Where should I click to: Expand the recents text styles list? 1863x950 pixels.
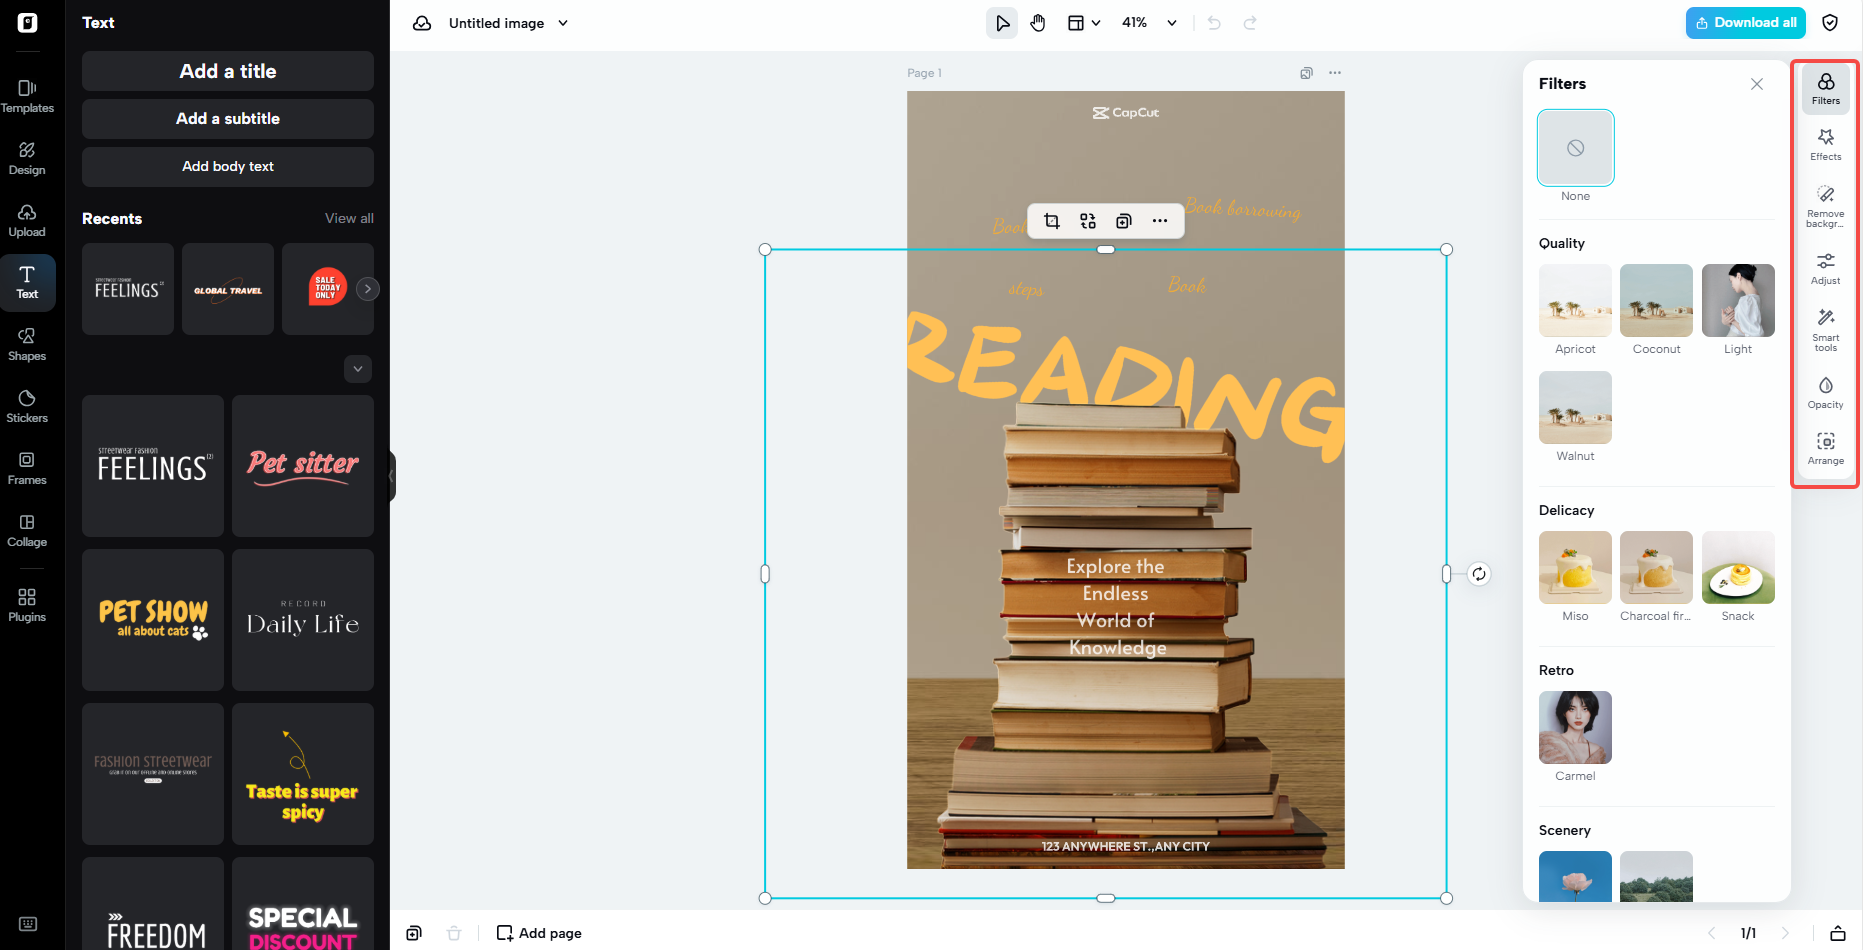coord(357,368)
